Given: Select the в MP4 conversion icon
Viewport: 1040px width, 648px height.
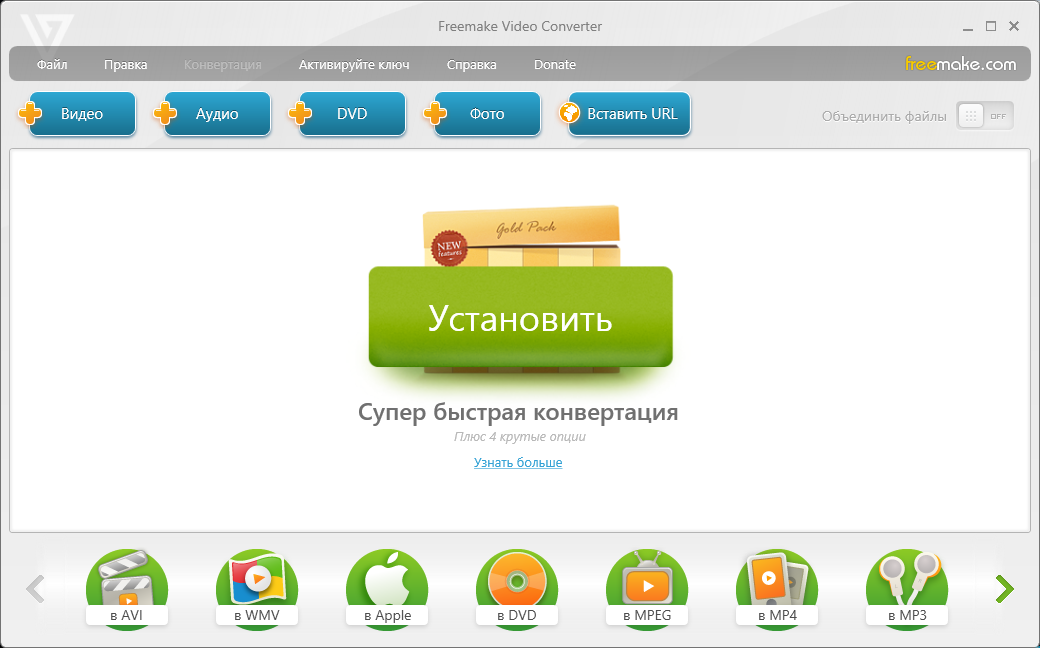Looking at the screenshot, I should (777, 588).
